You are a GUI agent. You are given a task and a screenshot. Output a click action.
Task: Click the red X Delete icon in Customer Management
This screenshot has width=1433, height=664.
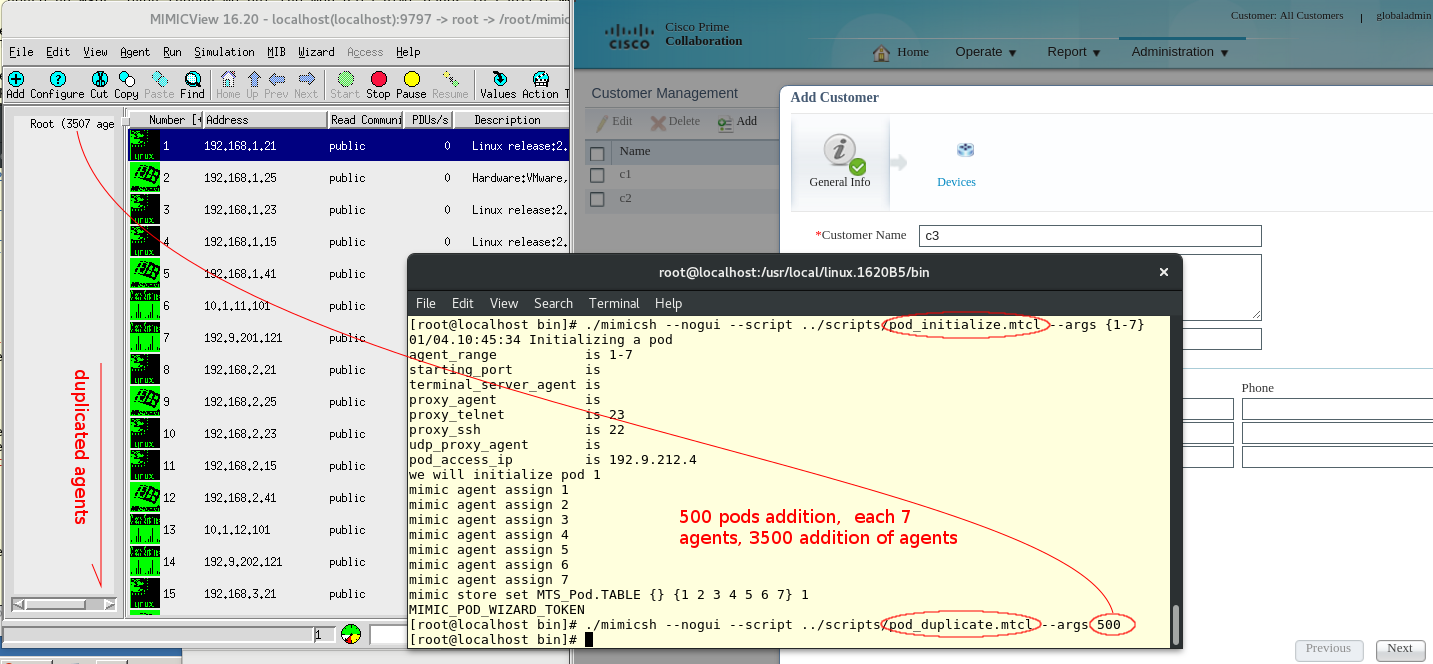pos(658,123)
